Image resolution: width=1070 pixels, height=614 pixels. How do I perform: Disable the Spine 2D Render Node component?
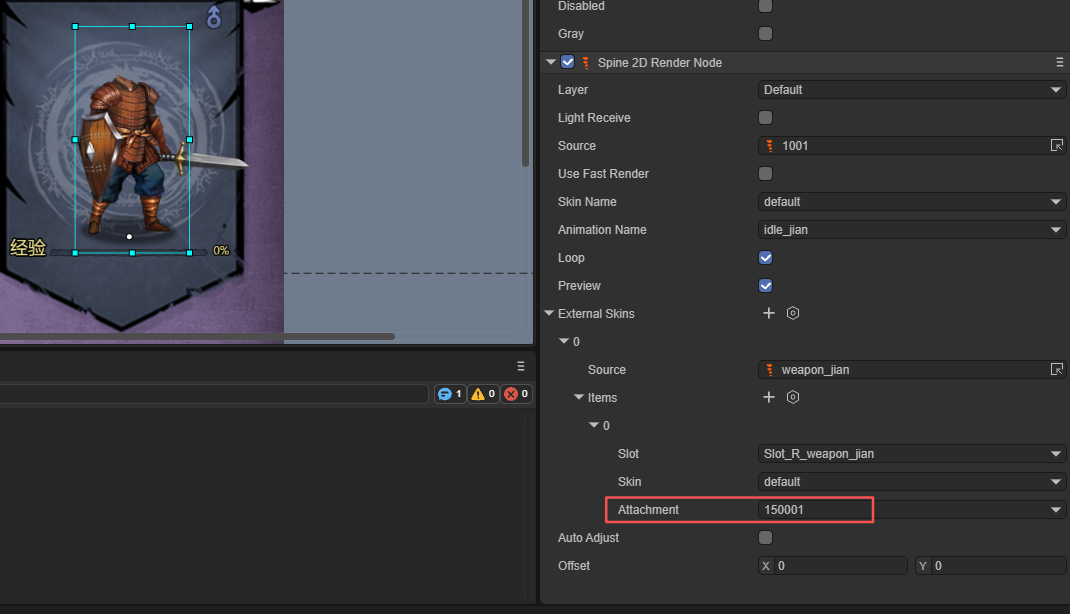[568, 62]
